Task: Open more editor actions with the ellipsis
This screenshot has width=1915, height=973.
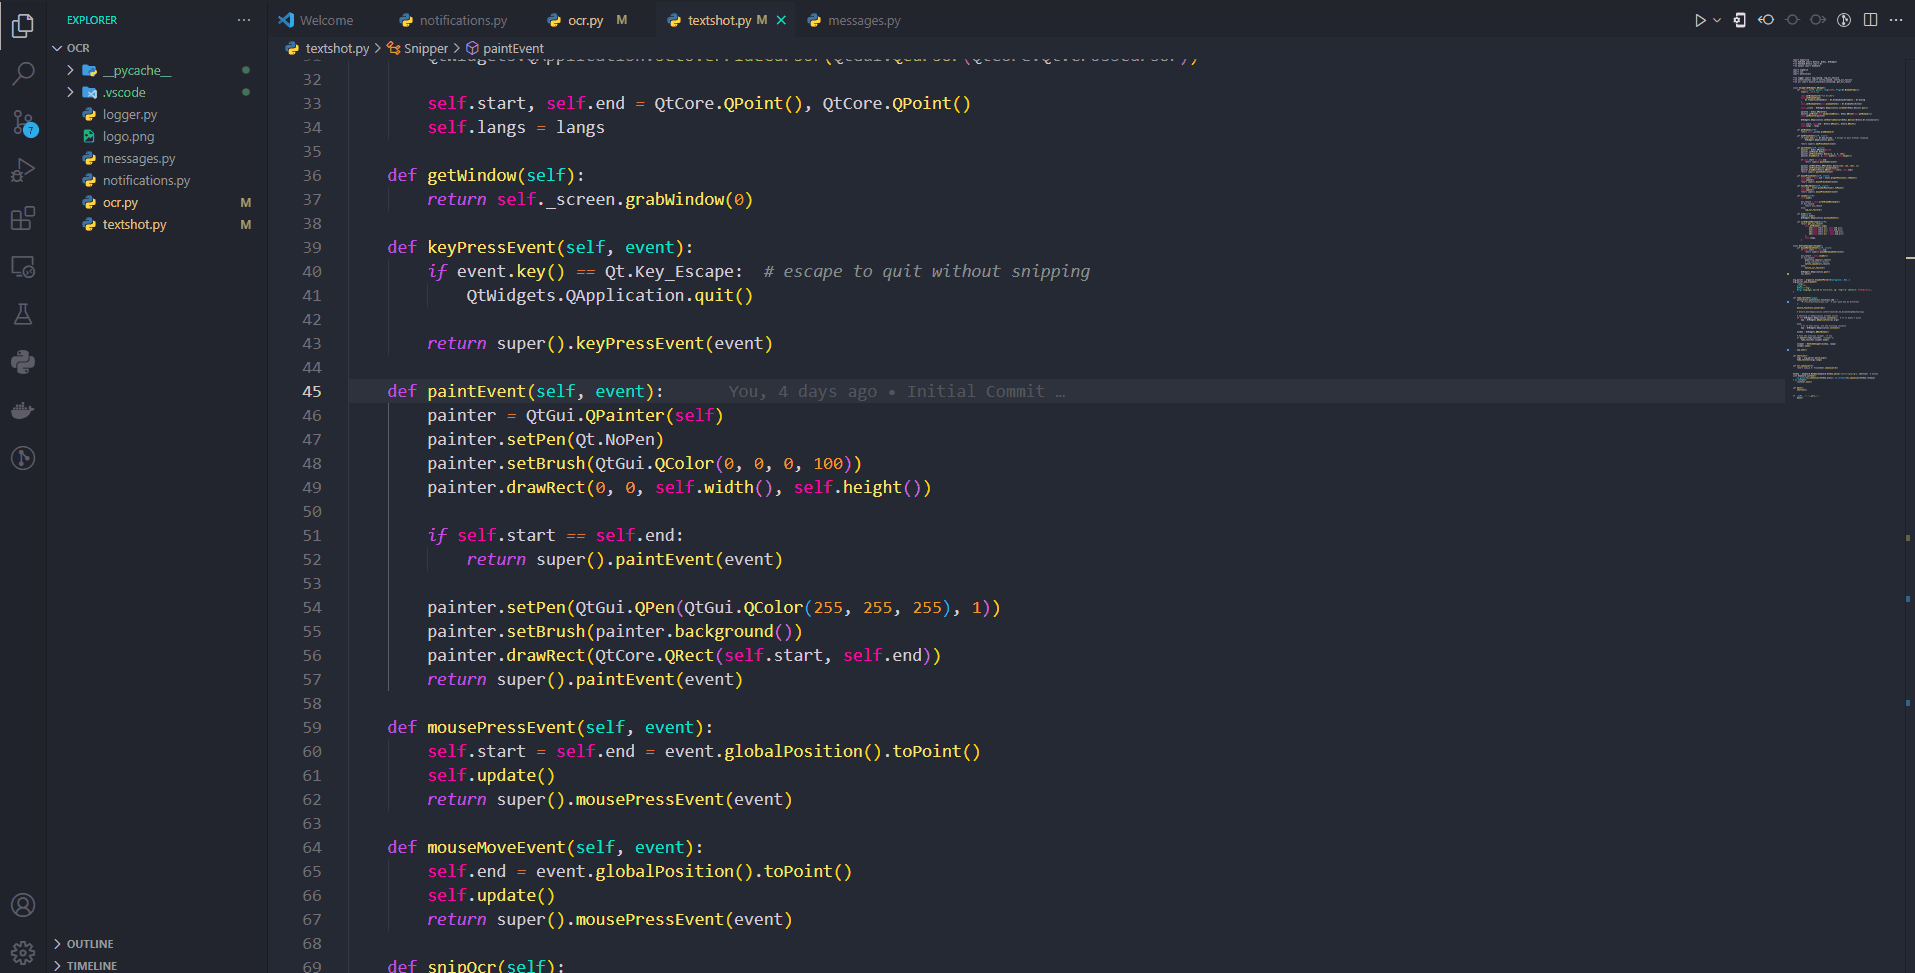Action: click(1897, 19)
